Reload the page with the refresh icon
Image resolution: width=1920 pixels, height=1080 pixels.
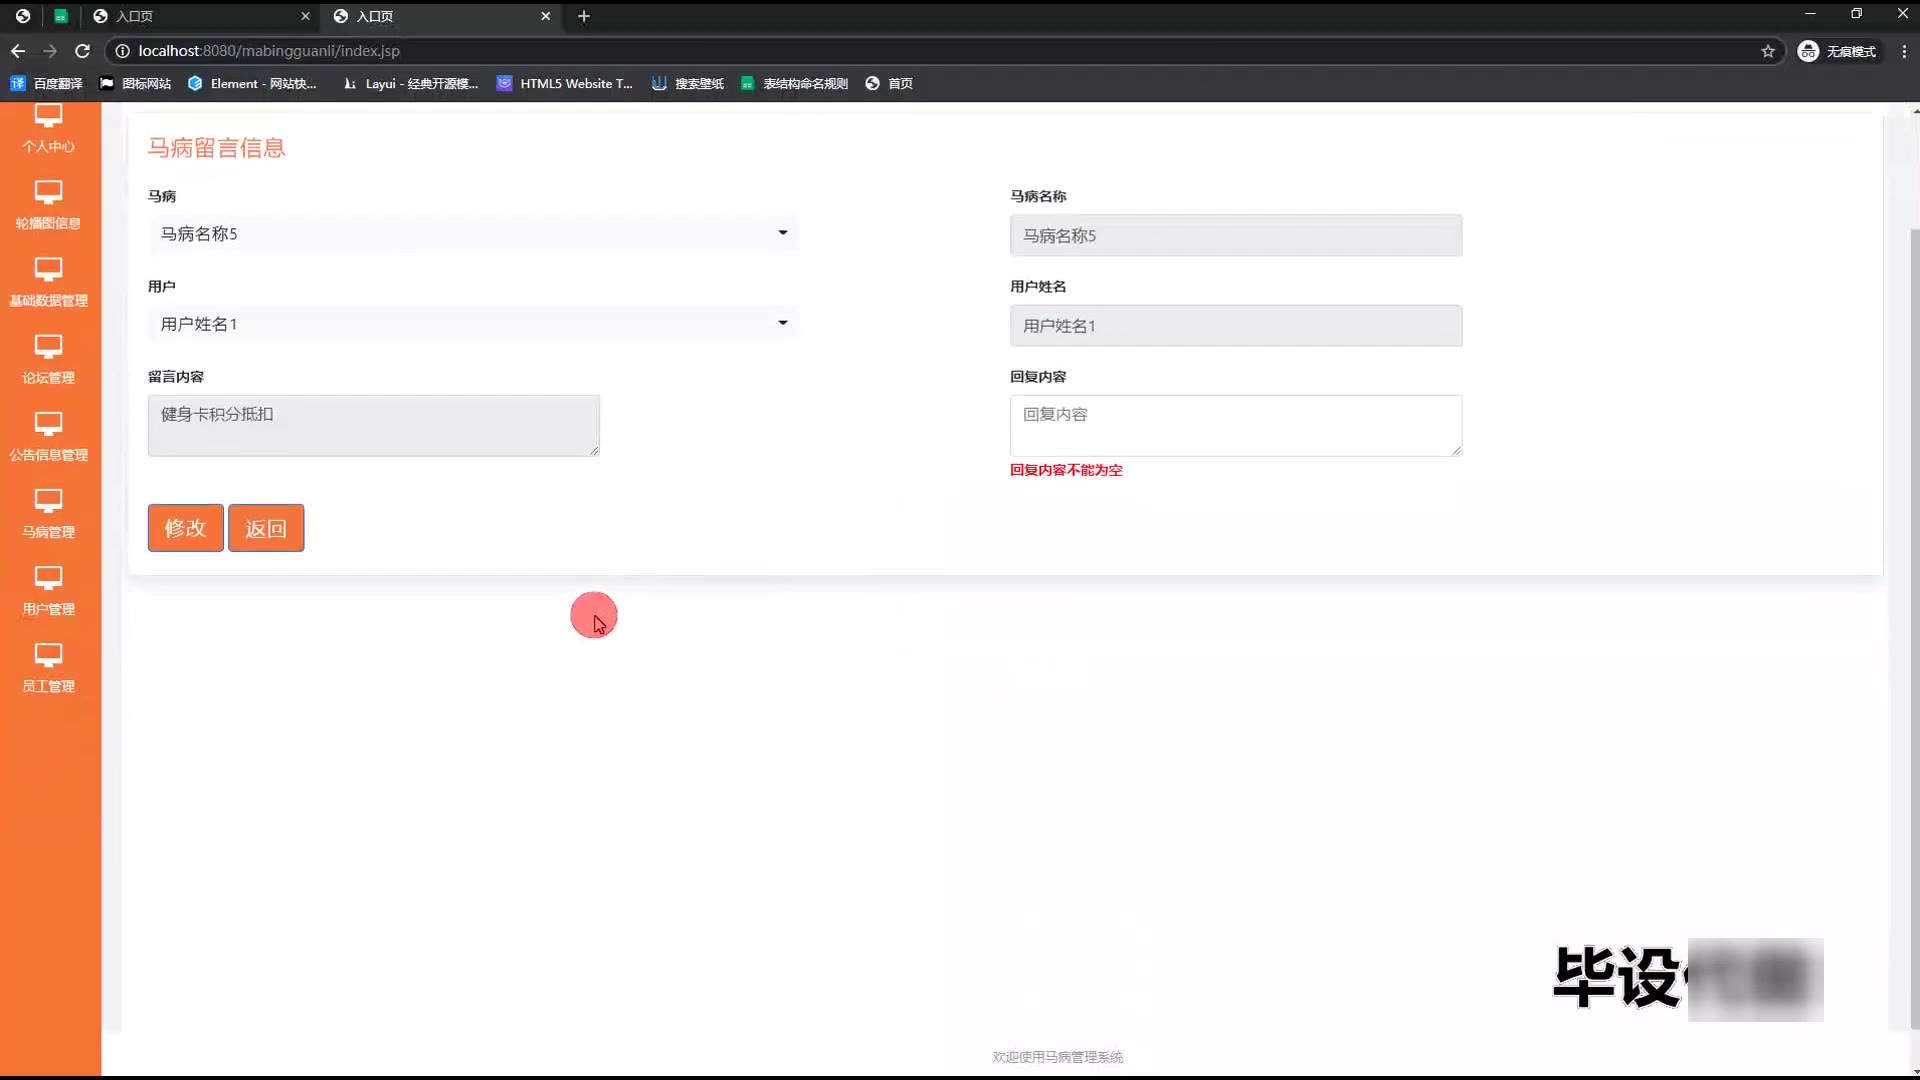(83, 51)
